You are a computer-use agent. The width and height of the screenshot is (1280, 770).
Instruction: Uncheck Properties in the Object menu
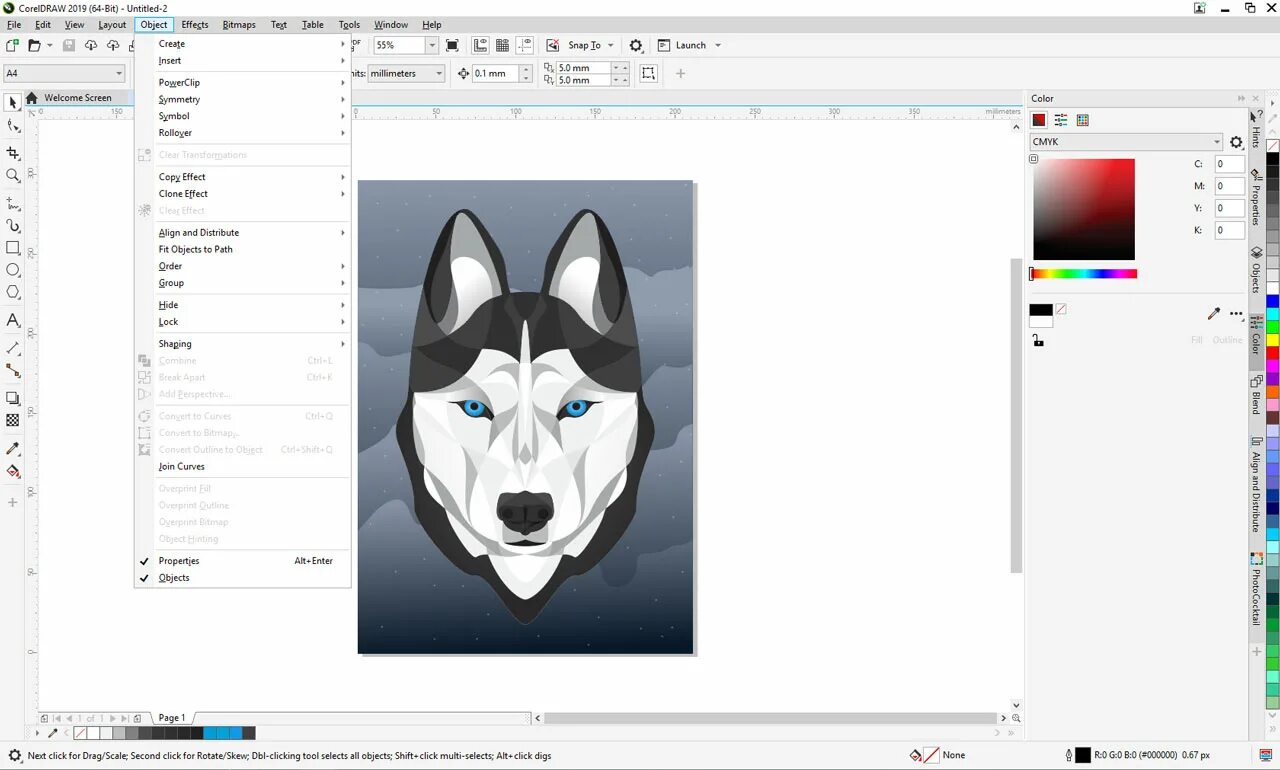tap(179, 561)
